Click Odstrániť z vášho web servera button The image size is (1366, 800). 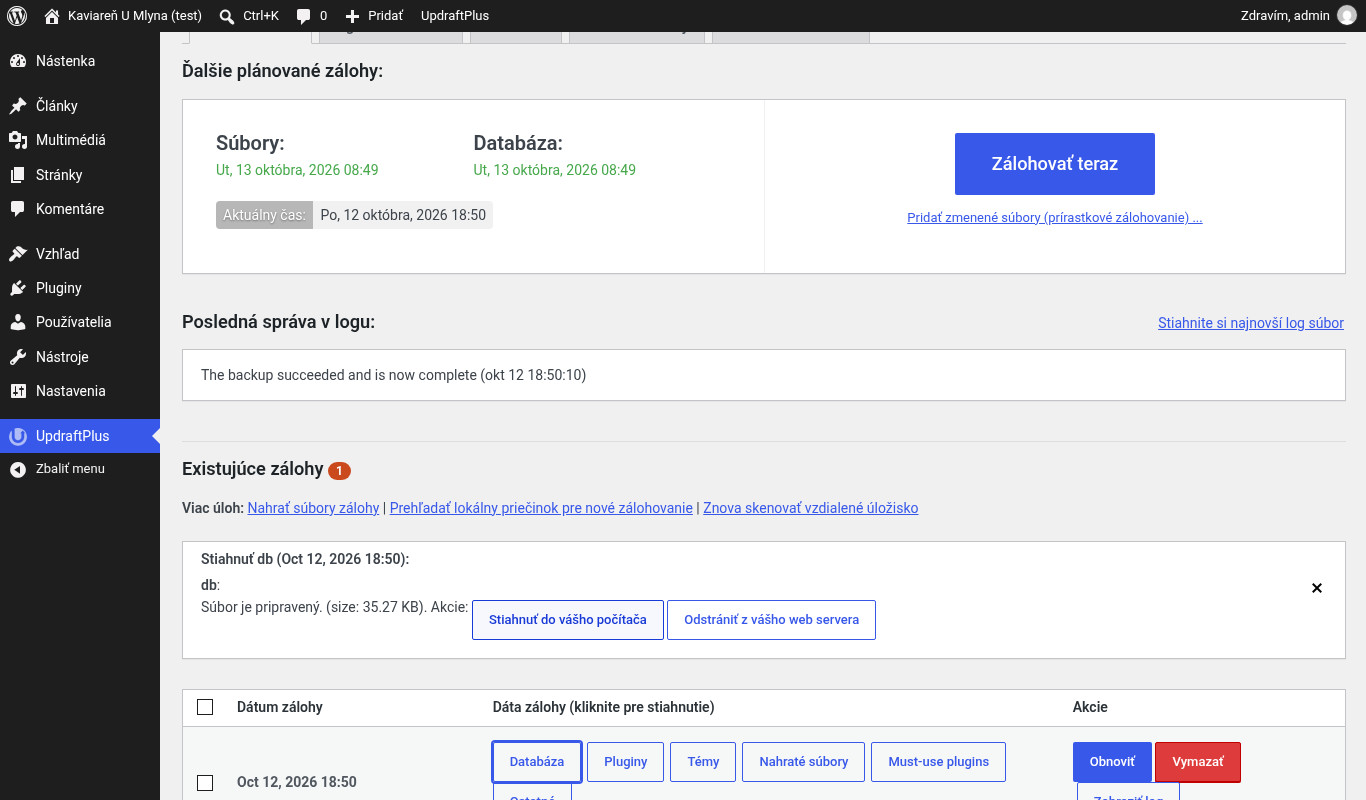pyautogui.click(x=771, y=620)
